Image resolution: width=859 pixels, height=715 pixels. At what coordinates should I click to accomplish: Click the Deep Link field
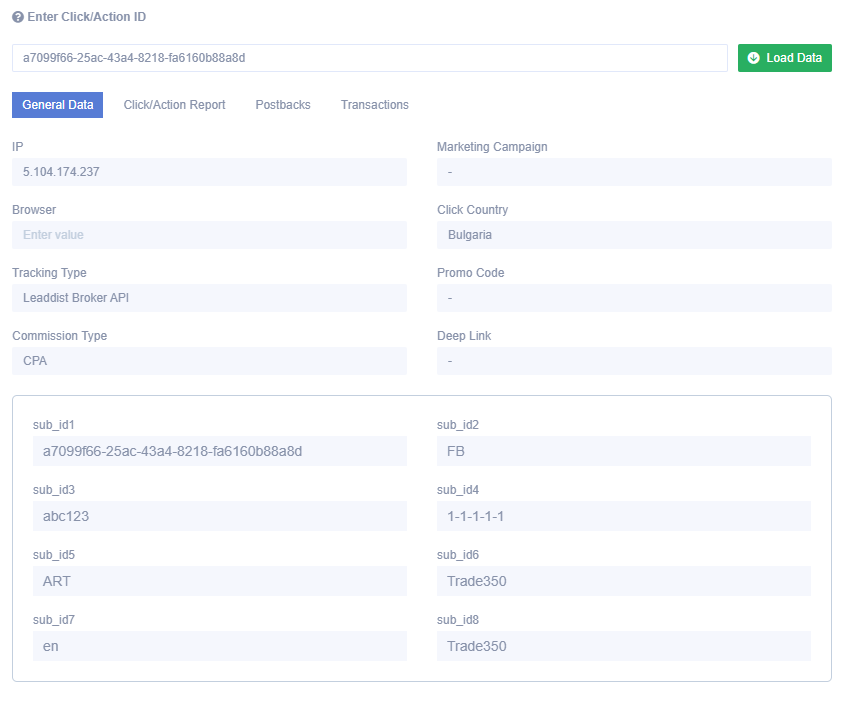634,361
